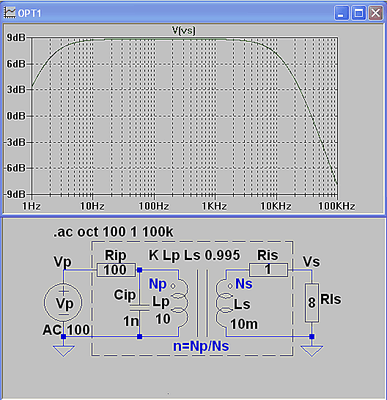
Task: Click the 10Hz frequency label
Action: point(92,206)
